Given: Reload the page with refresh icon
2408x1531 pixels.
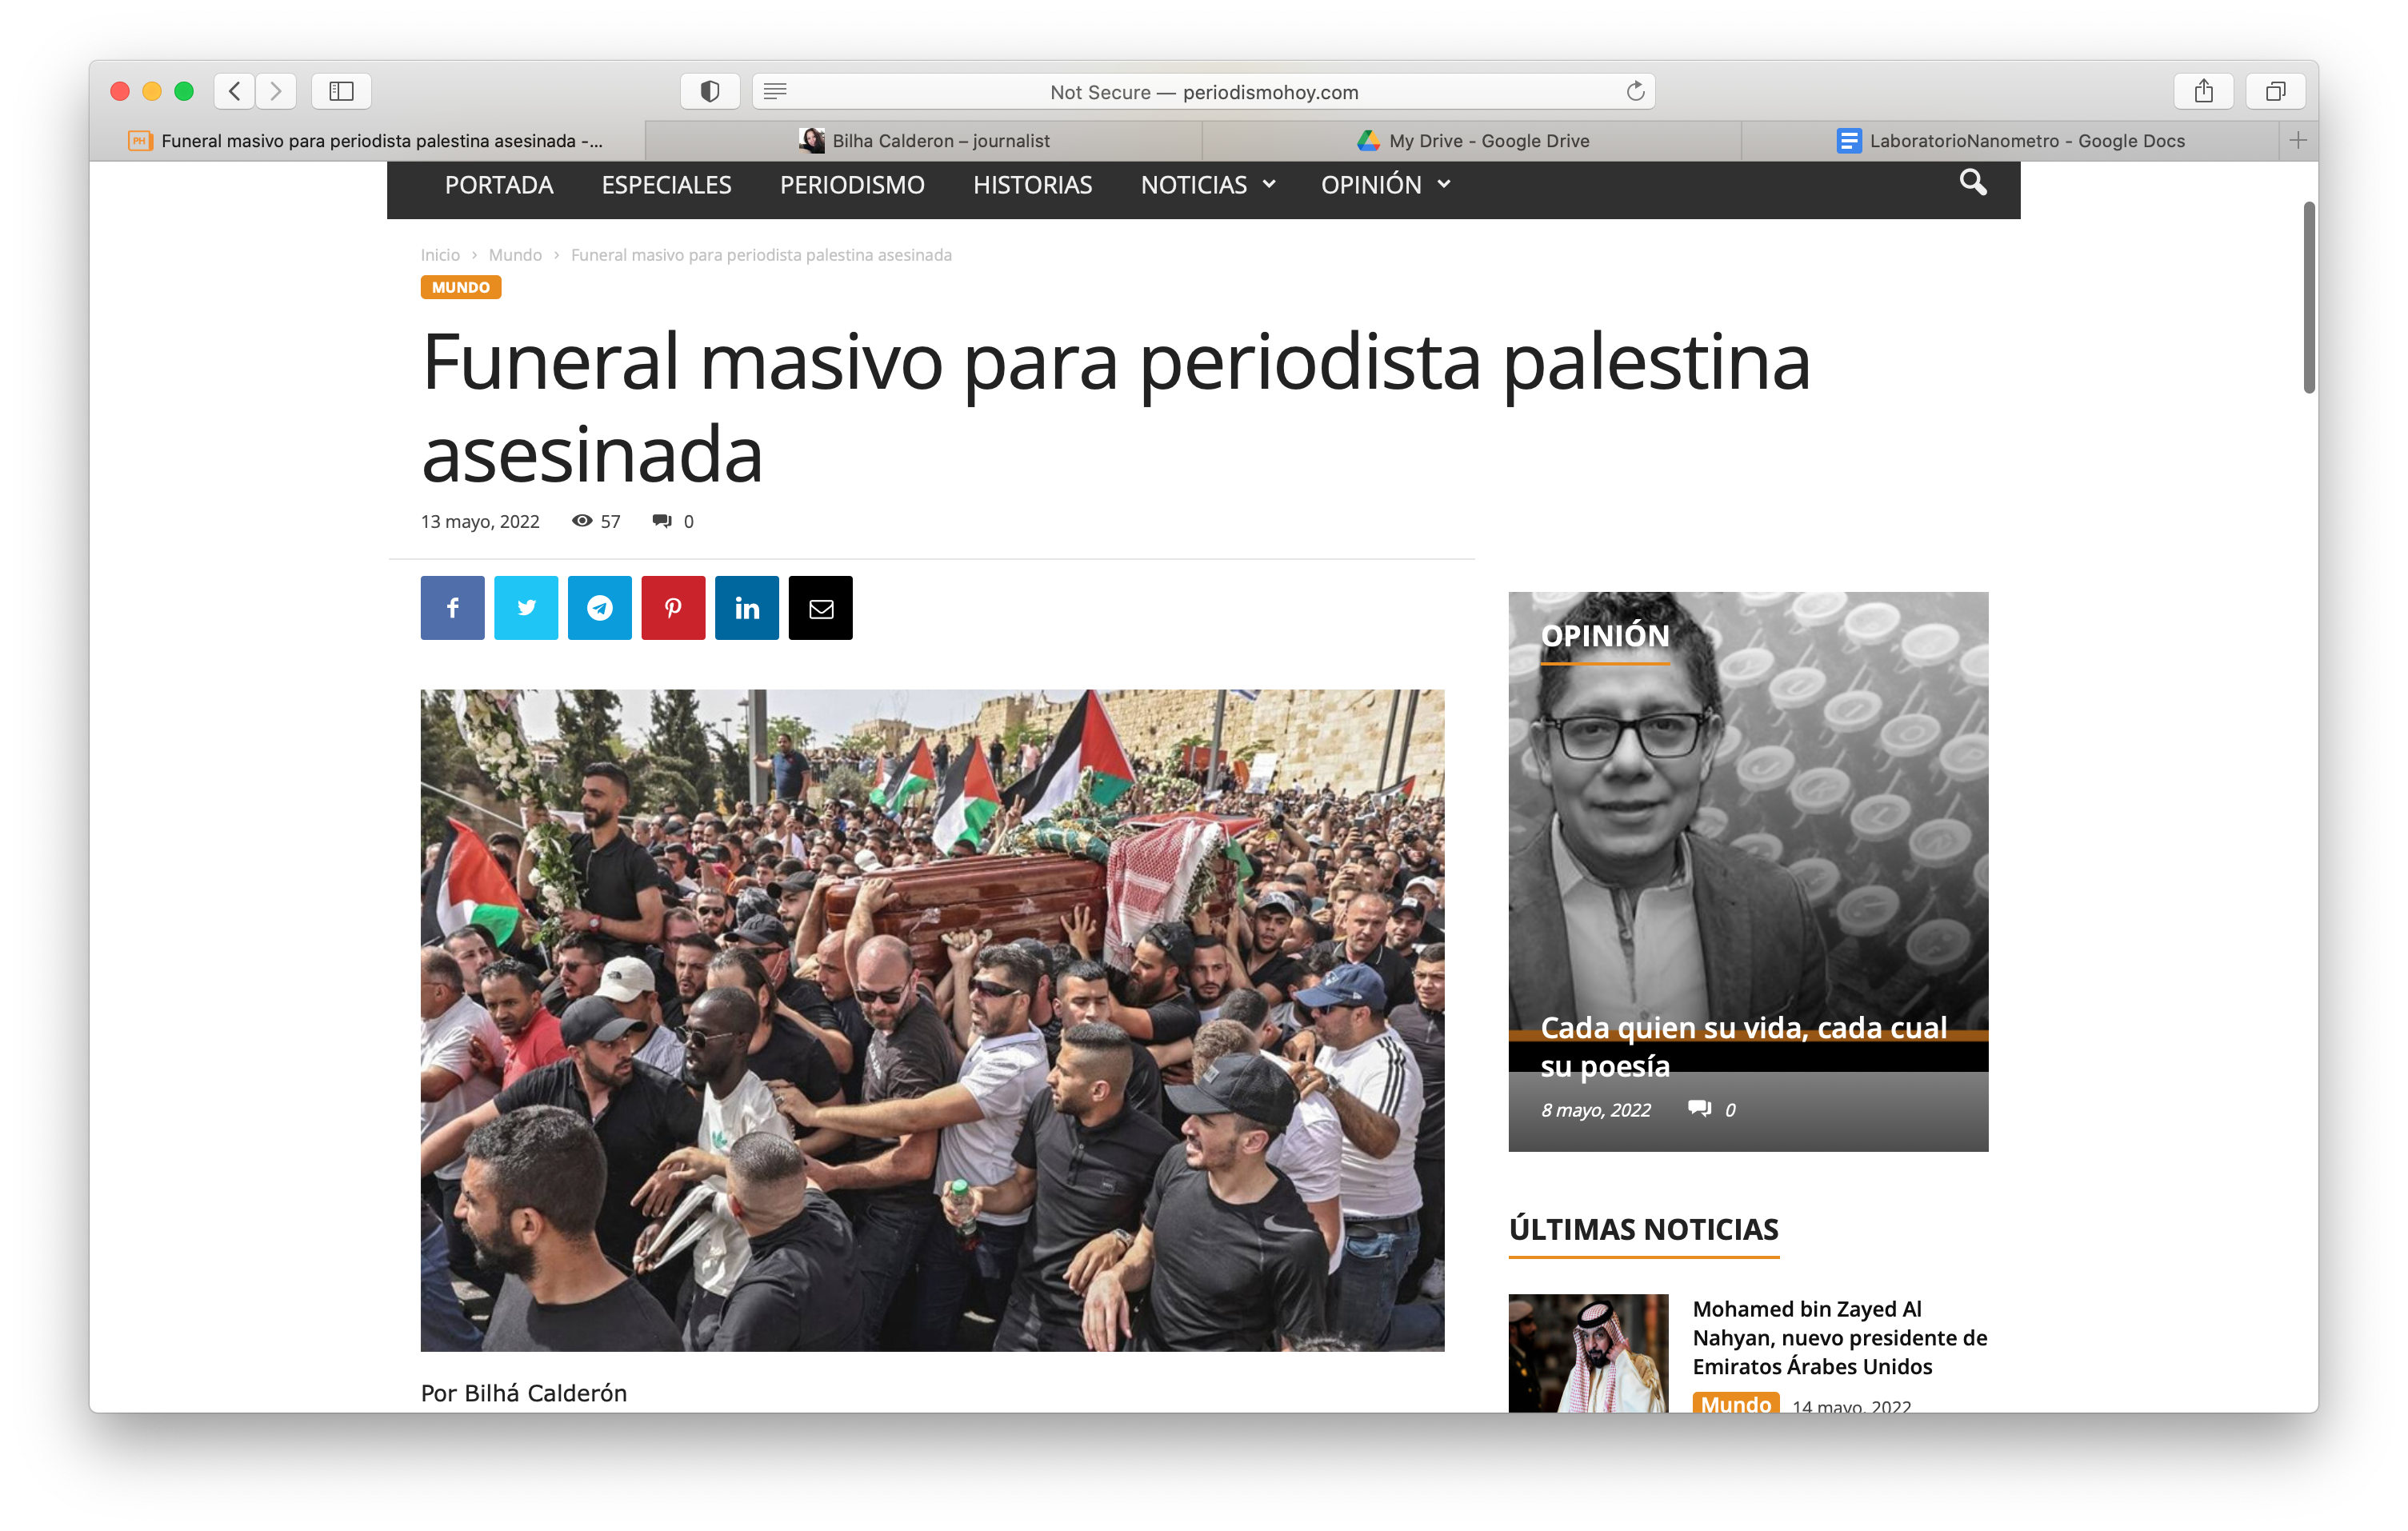Looking at the screenshot, I should tap(1635, 92).
